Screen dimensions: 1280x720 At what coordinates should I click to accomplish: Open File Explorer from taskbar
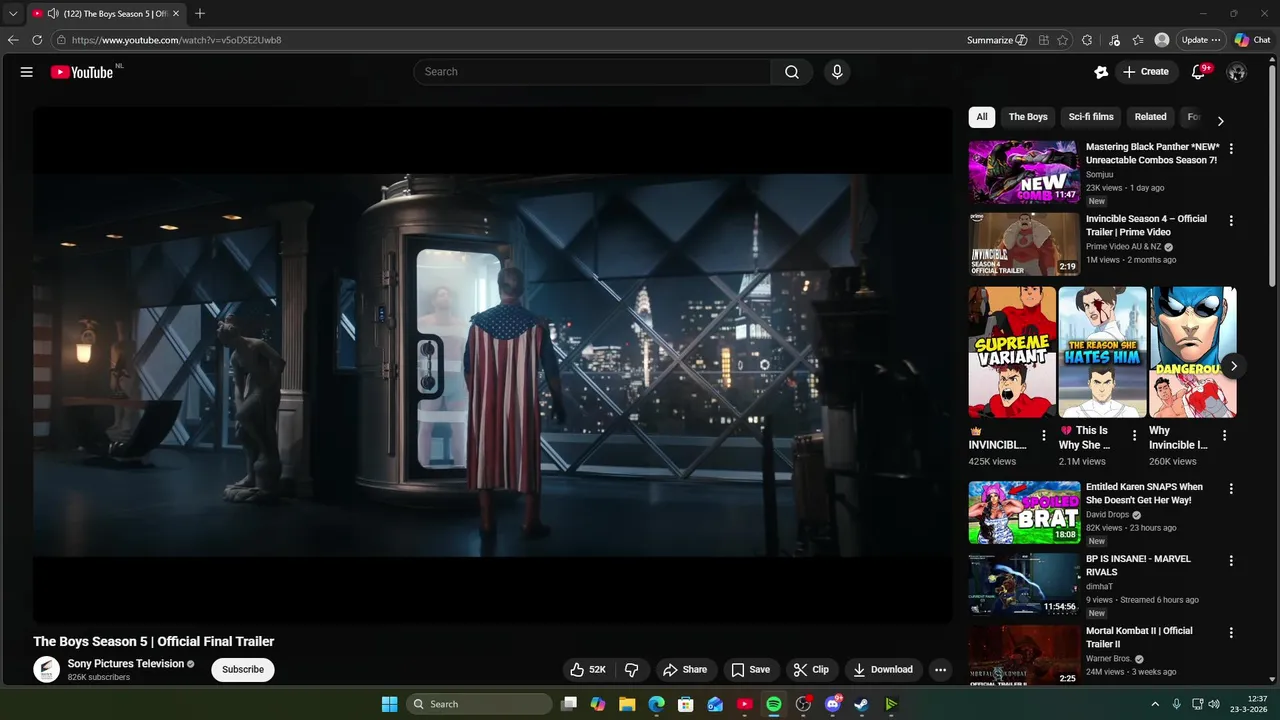point(627,704)
